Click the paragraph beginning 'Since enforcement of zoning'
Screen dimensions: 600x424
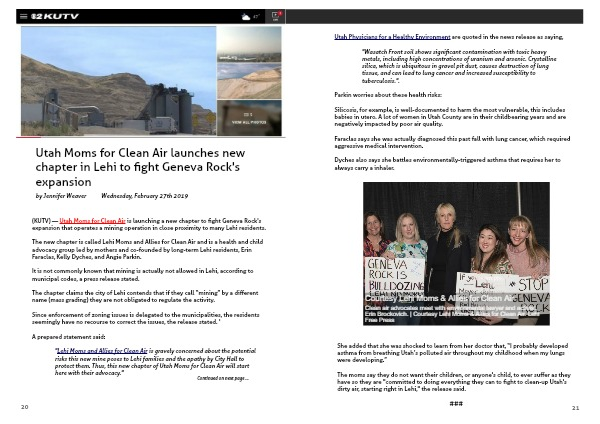click(145, 318)
